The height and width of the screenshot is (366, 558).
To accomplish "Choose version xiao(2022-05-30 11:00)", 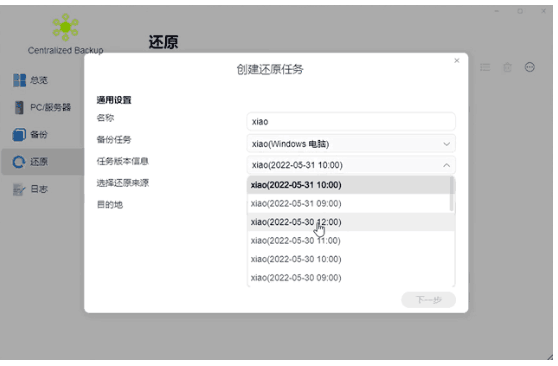I will click(351, 240).
